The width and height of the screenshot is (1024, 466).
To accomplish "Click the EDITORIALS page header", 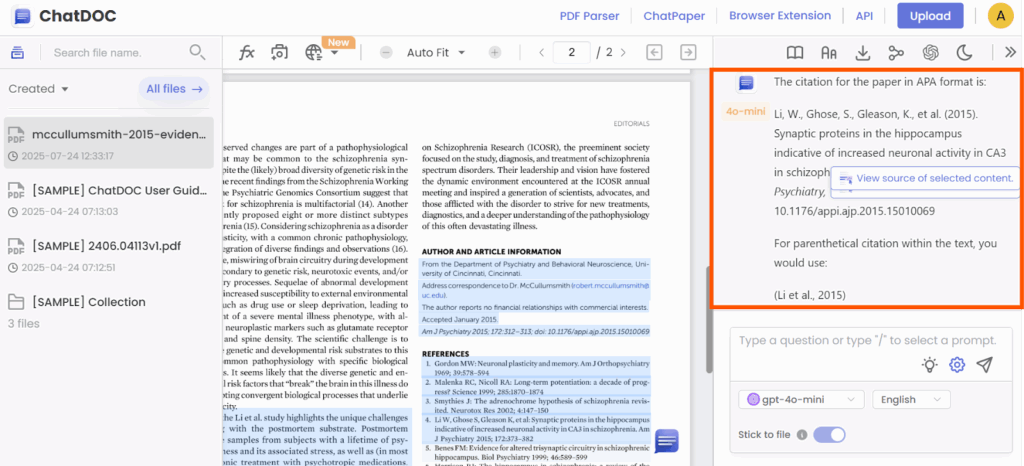I will click(632, 123).
